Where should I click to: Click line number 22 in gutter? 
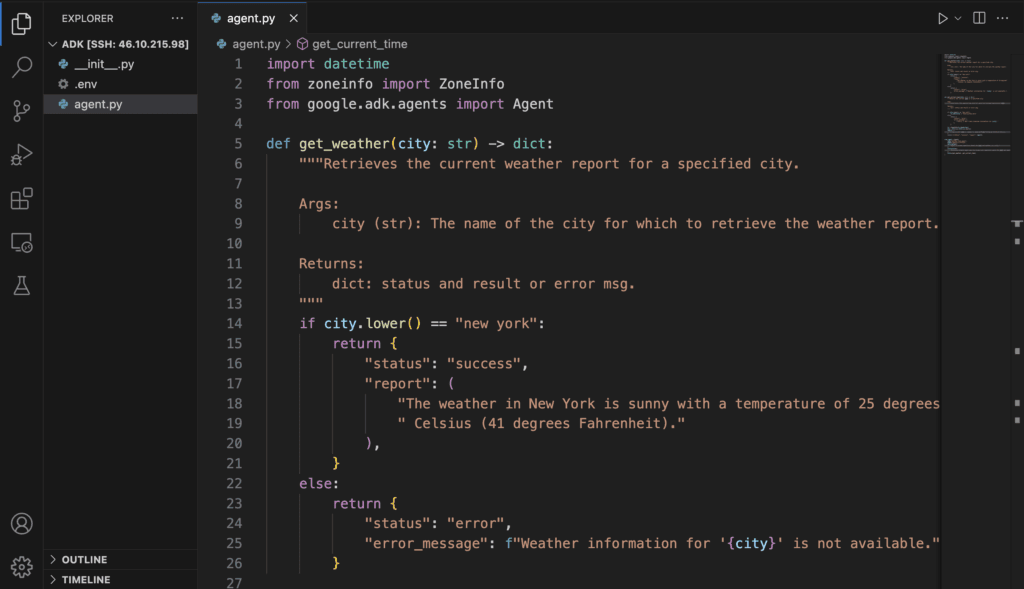point(234,483)
